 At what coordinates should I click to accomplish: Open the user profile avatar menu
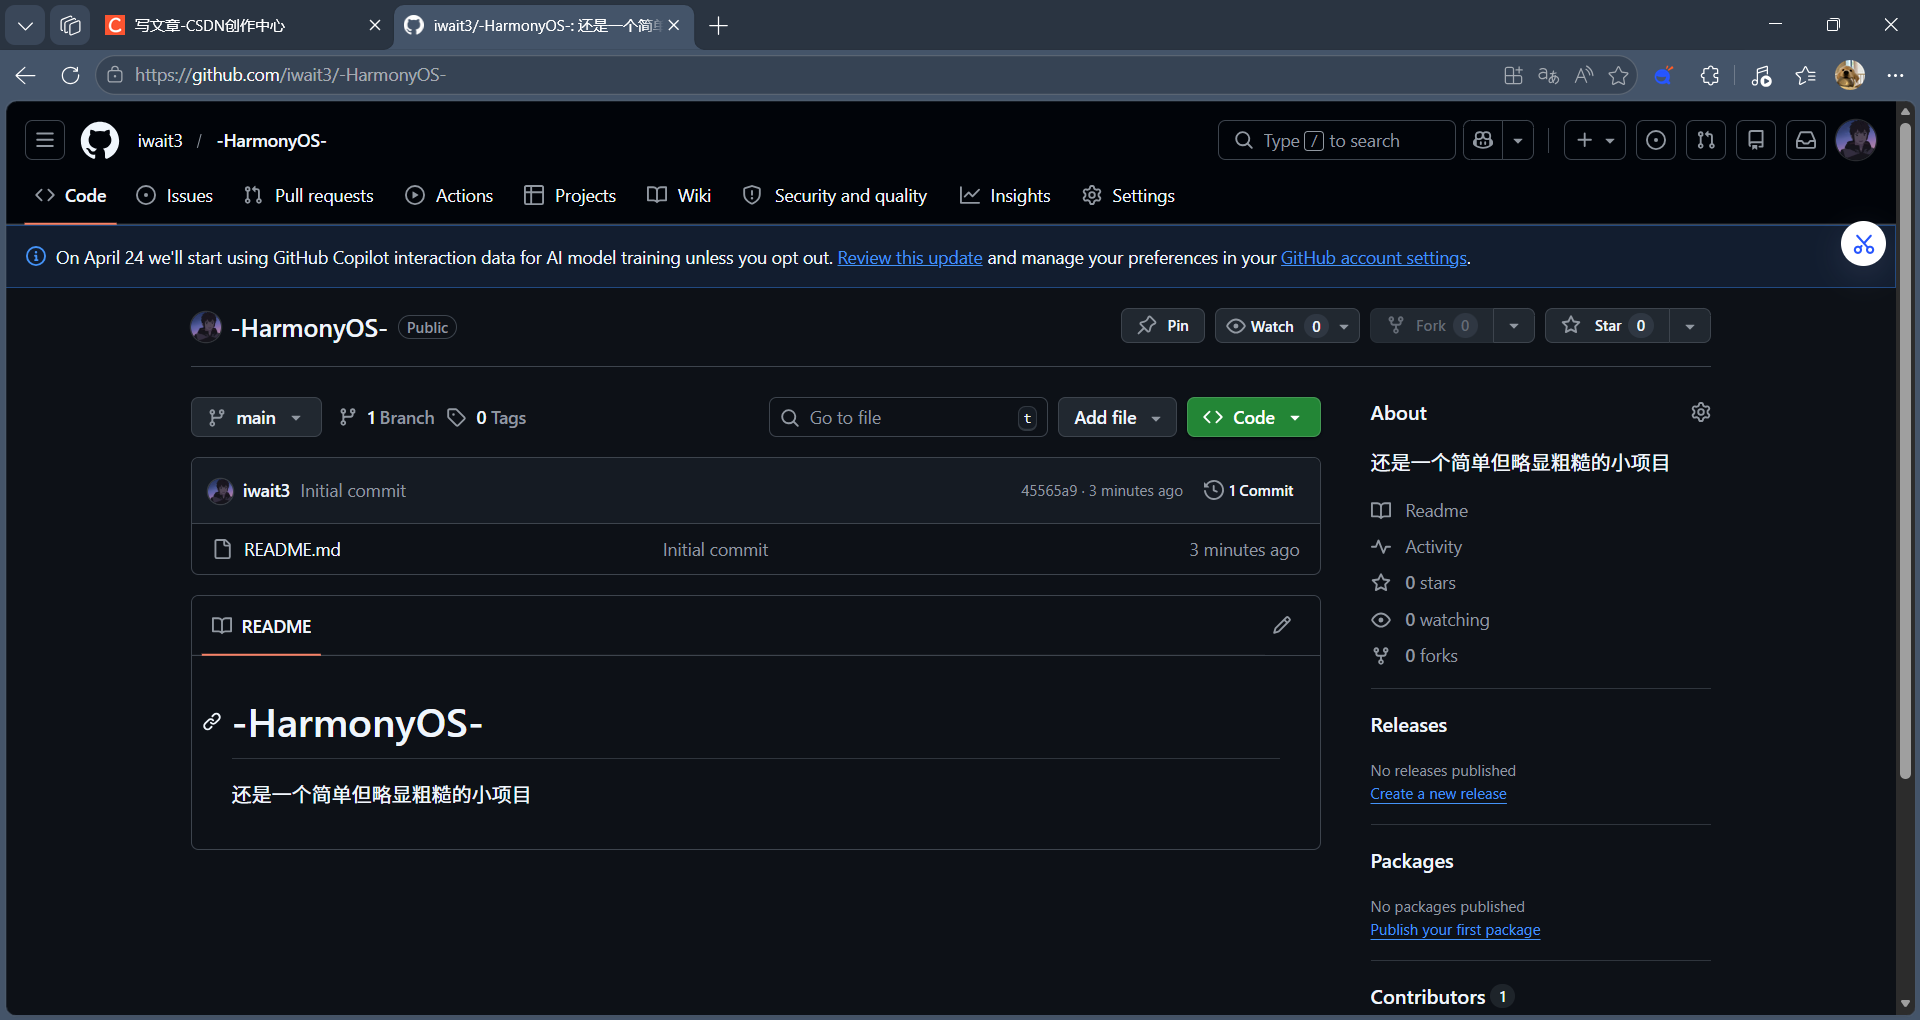click(1856, 141)
